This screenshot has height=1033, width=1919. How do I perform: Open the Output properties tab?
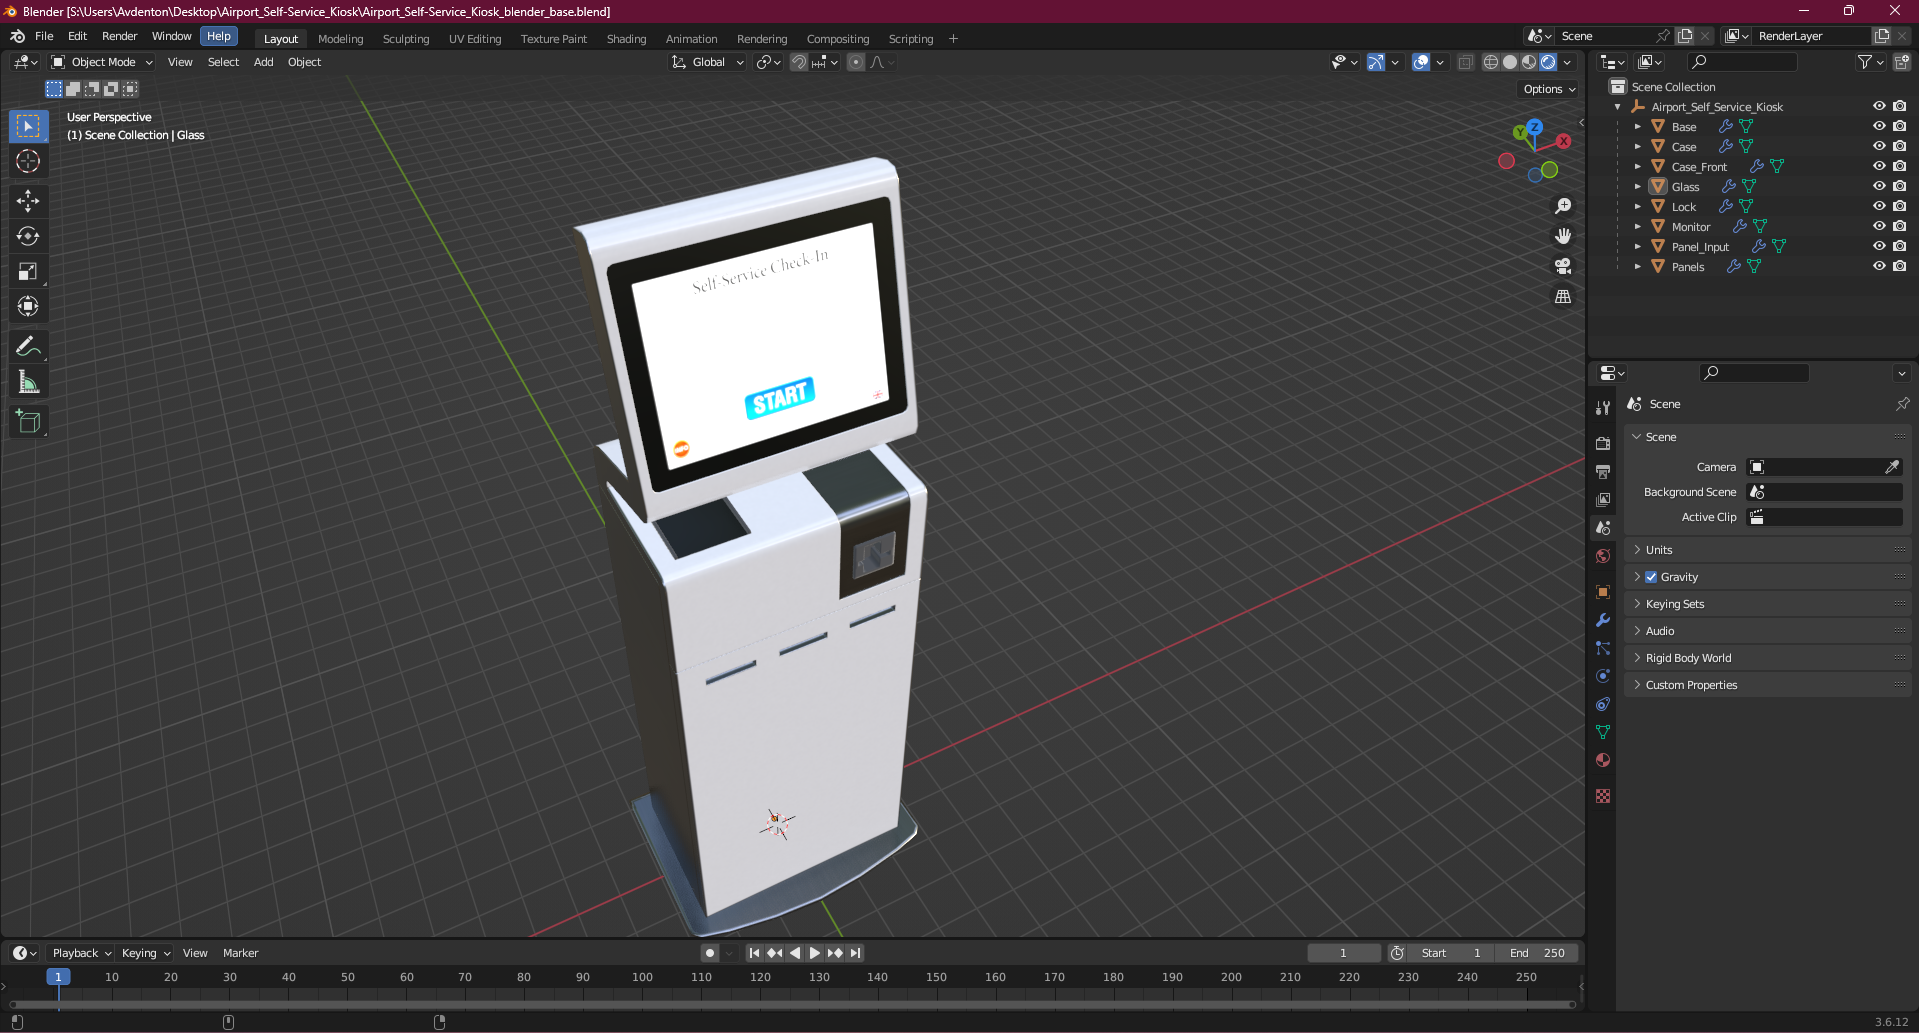[x=1603, y=471]
